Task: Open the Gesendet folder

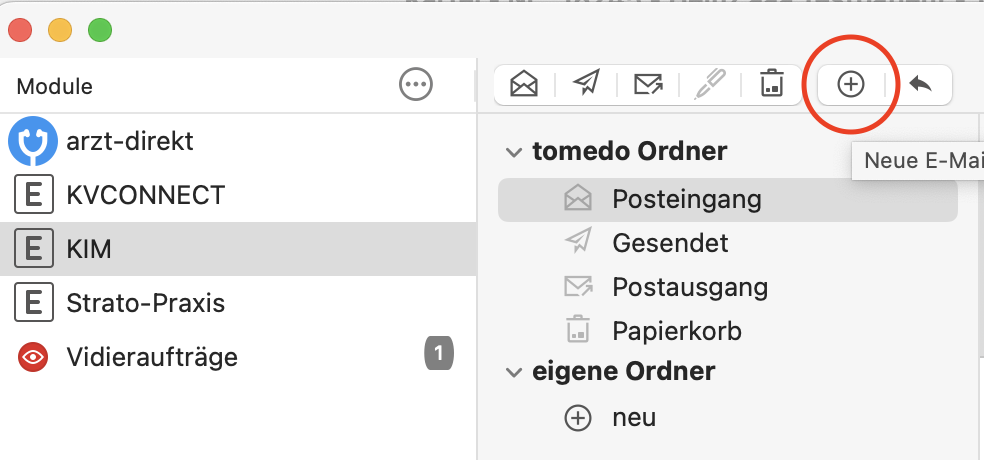Action: pyautogui.click(x=728, y=243)
